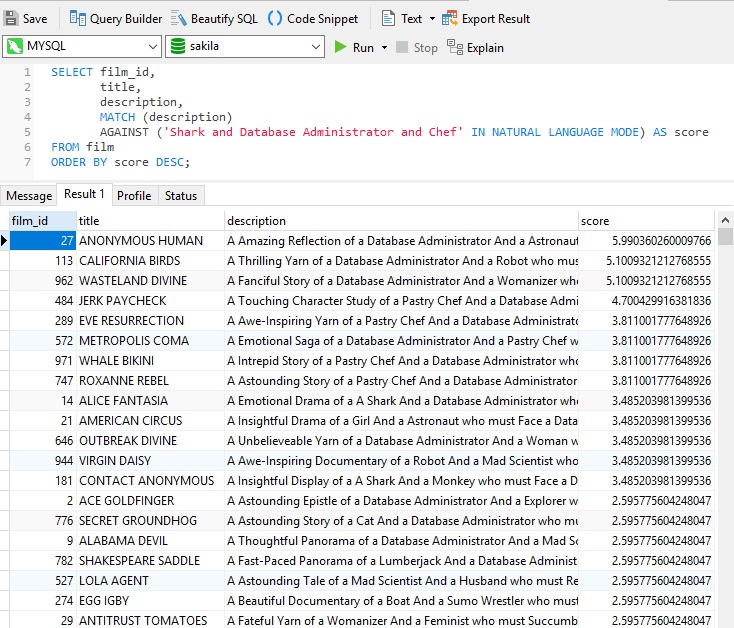Screen dimensions: 734x628
Task: Select the WASTELAND DIVINE title cell
Action: 150,281
